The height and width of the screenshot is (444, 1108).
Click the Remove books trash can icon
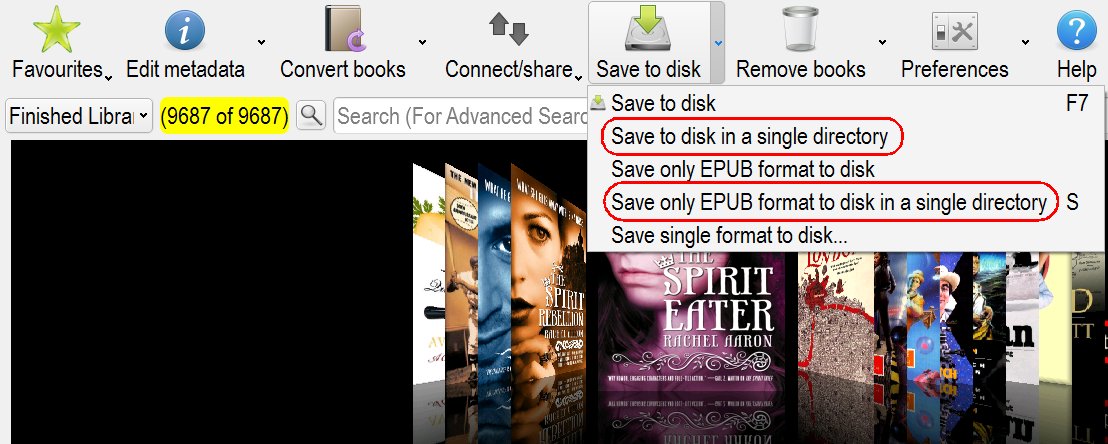[x=800, y=29]
